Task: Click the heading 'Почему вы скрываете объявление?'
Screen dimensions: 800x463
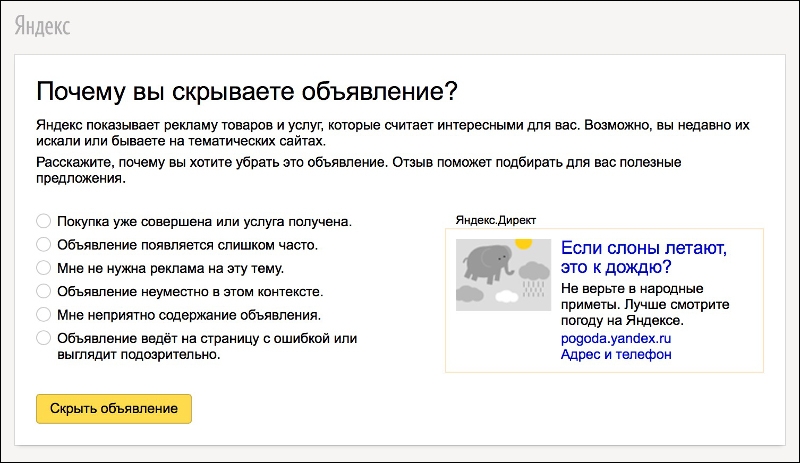Action: pyautogui.click(x=246, y=92)
